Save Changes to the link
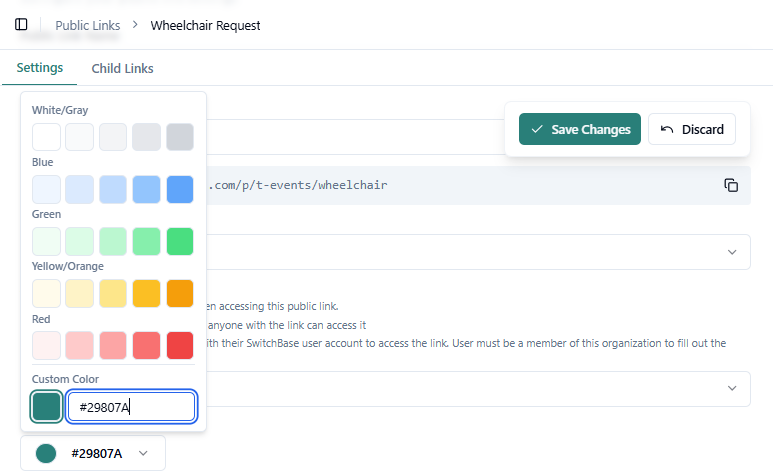Screen dimensions: 773x476 point(580,129)
